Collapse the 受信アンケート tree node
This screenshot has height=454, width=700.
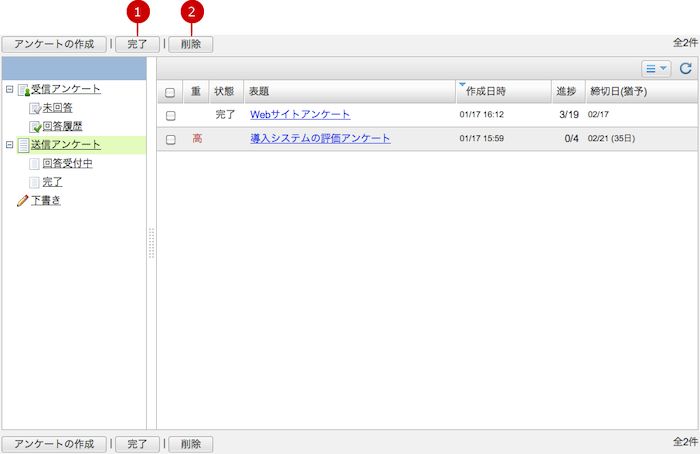coord(9,89)
